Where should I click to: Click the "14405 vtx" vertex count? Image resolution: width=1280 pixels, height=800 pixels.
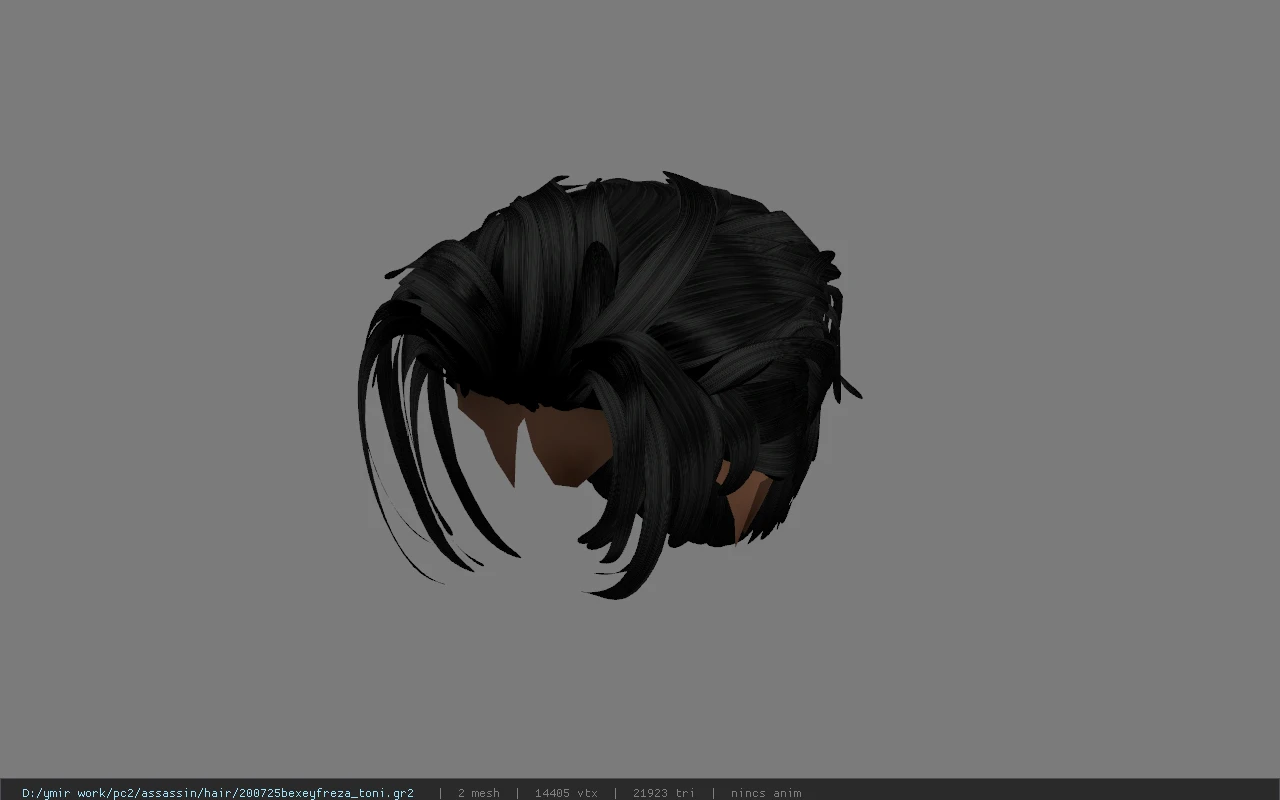click(566, 793)
